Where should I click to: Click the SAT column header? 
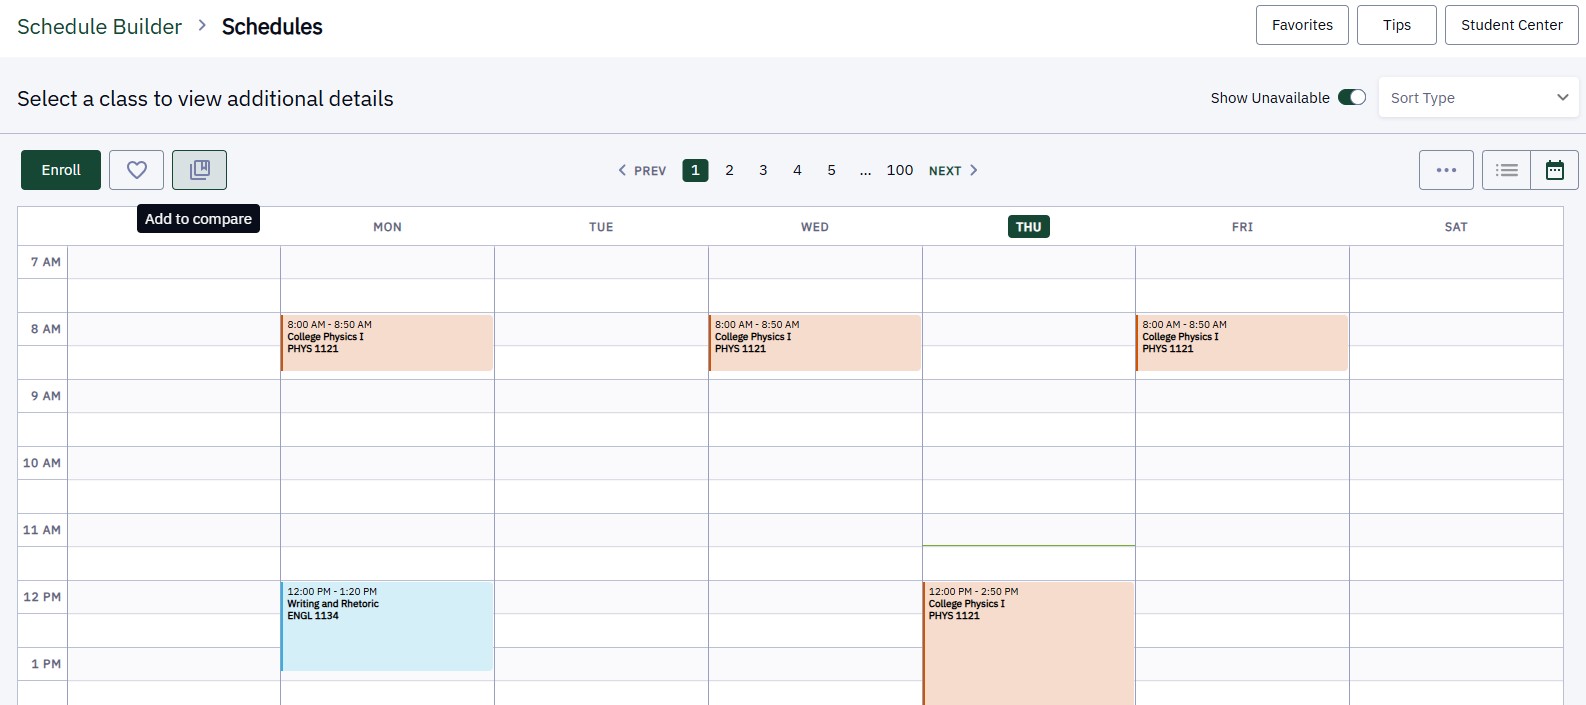1456,227
